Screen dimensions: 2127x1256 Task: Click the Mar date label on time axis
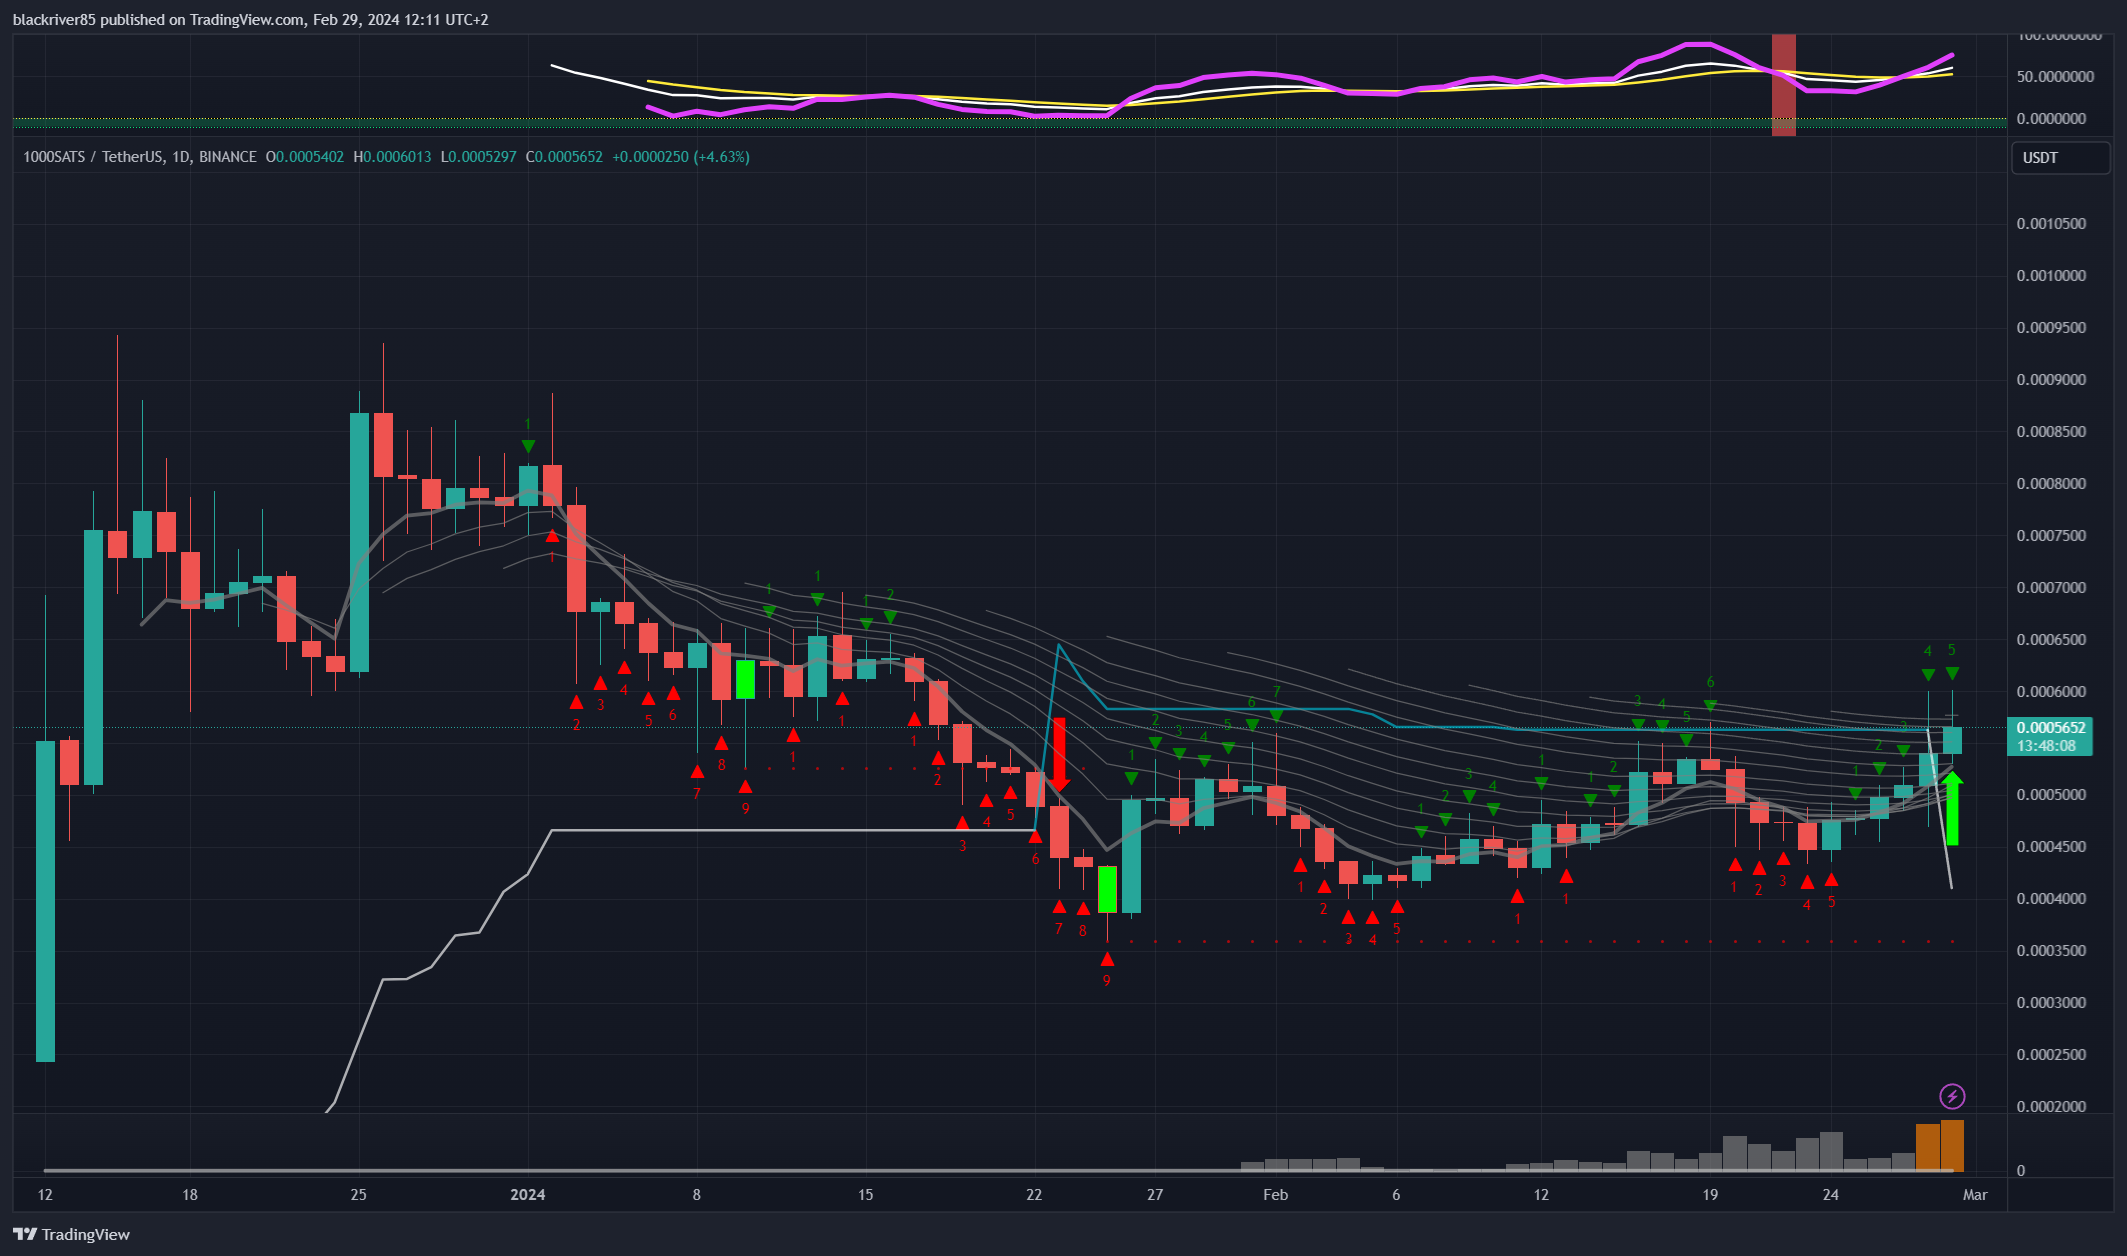click(x=1975, y=1195)
